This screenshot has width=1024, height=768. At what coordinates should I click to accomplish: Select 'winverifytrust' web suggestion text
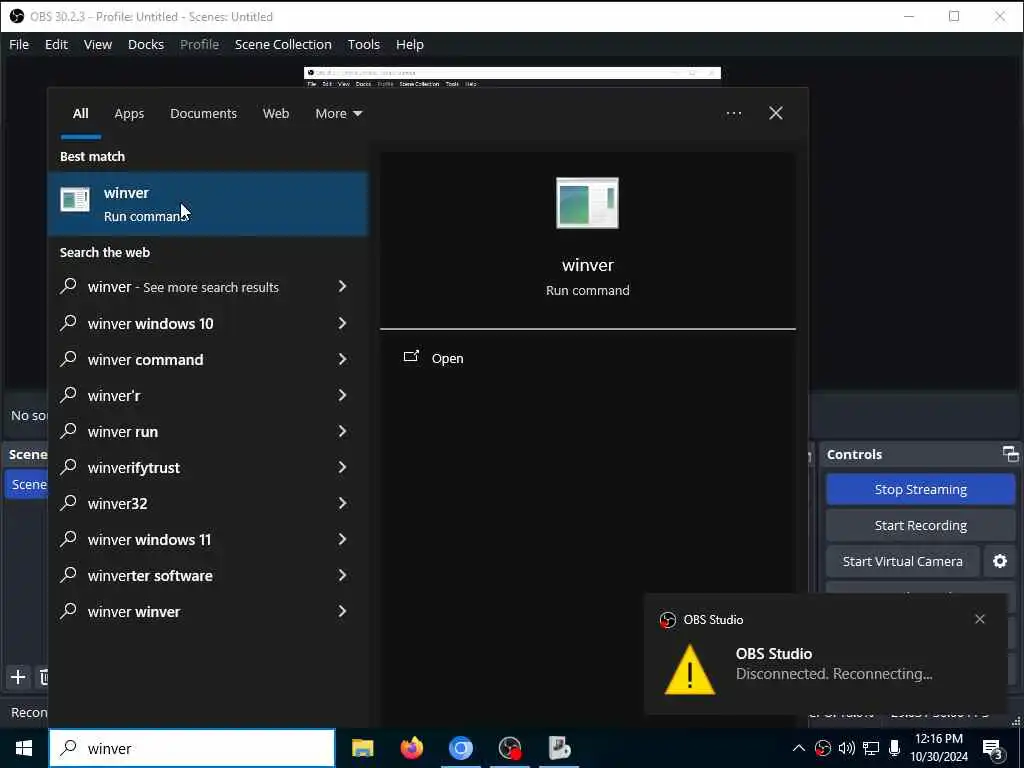pos(133,468)
